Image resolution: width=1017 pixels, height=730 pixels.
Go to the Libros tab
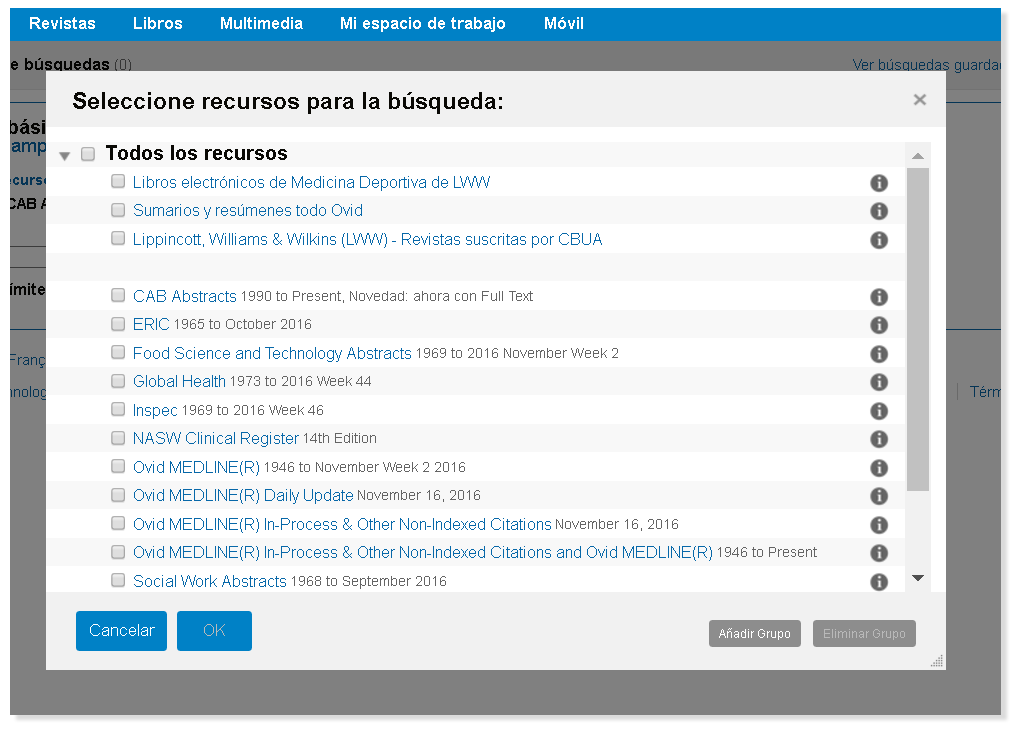pyautogui.click(x=158, y=23)
